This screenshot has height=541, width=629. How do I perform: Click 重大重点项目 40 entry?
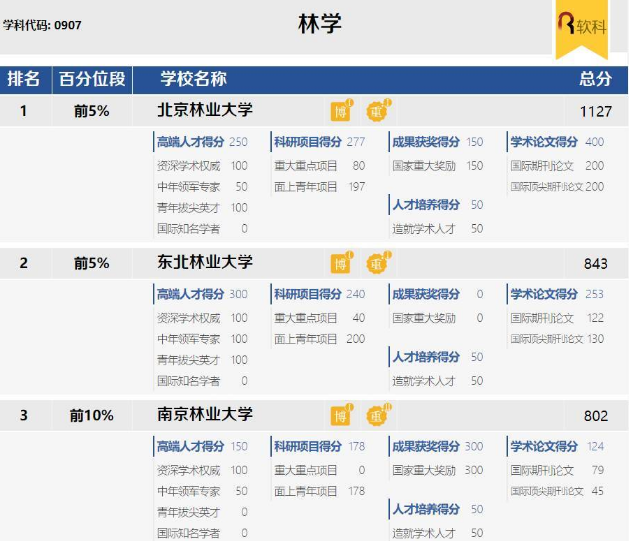(320, 318)
